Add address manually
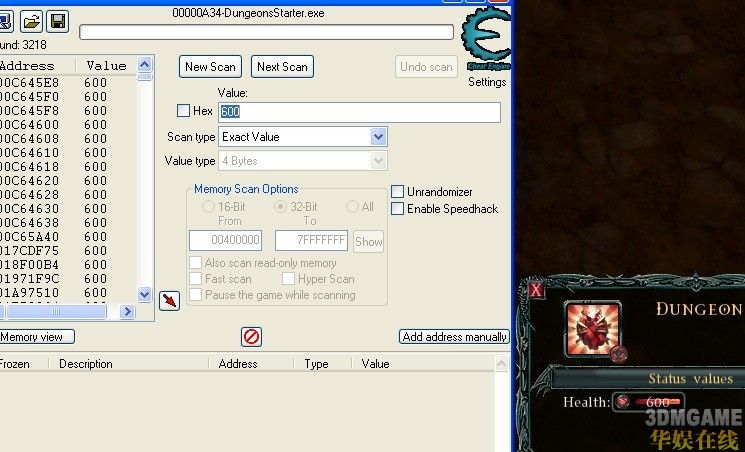The width and height of the screenshot is (745, 452). pos(454,337)
